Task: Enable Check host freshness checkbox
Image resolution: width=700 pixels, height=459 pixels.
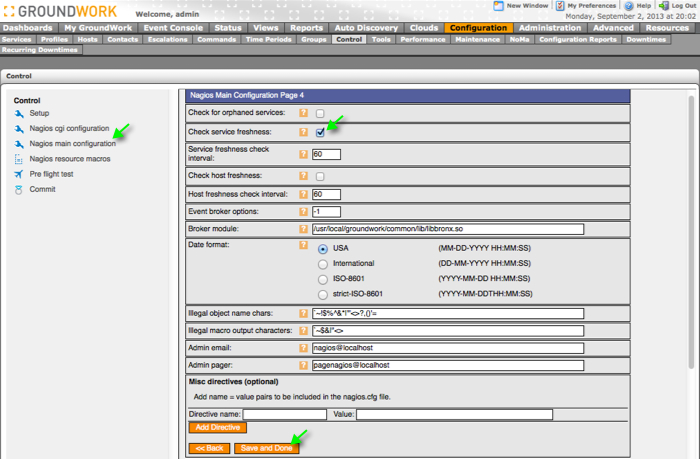Action: (320, 176)
